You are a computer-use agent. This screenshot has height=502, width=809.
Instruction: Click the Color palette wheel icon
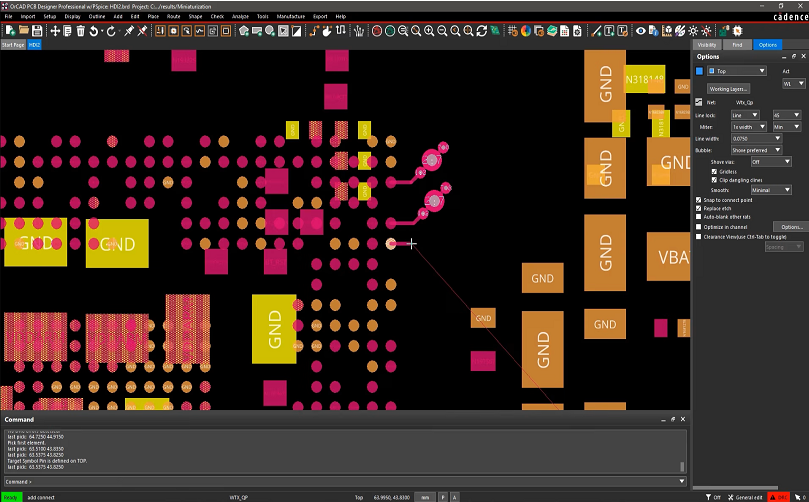click(x=527, y=31)
